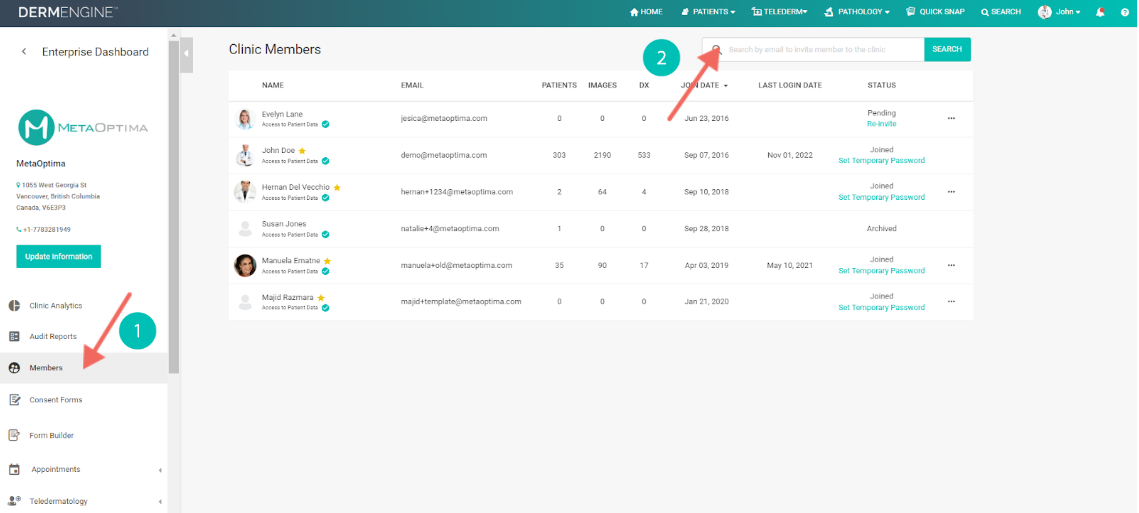Sort by DX column header
This screenshot has height=513, width=1139.
click(x=644, y=86)
